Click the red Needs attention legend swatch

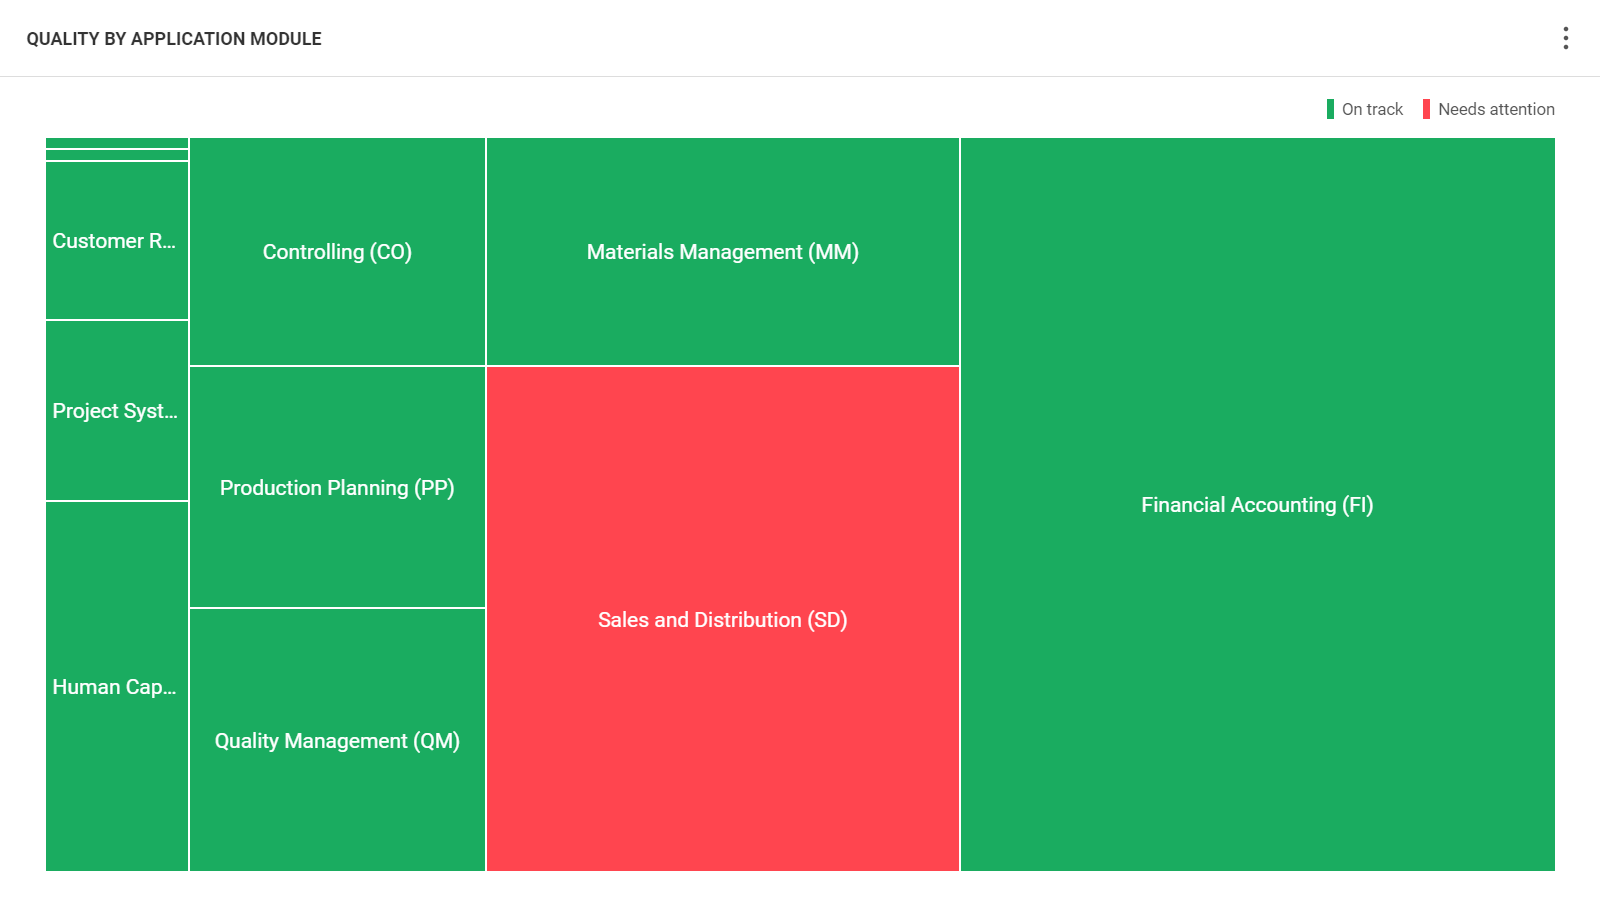click(x=1426, y=109)
